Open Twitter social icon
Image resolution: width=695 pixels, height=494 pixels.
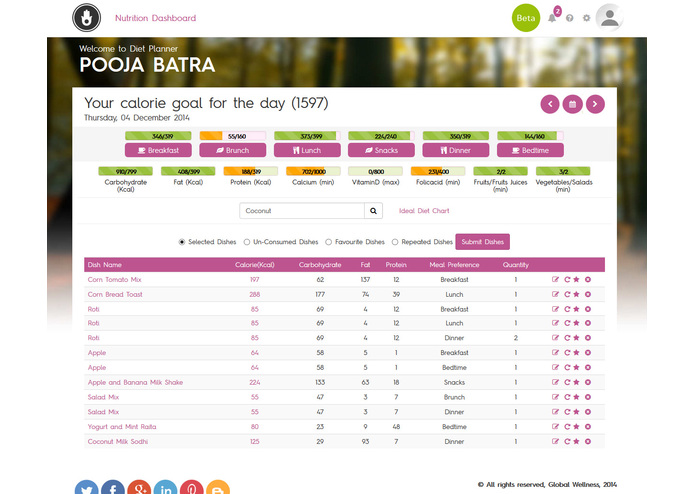86,487
